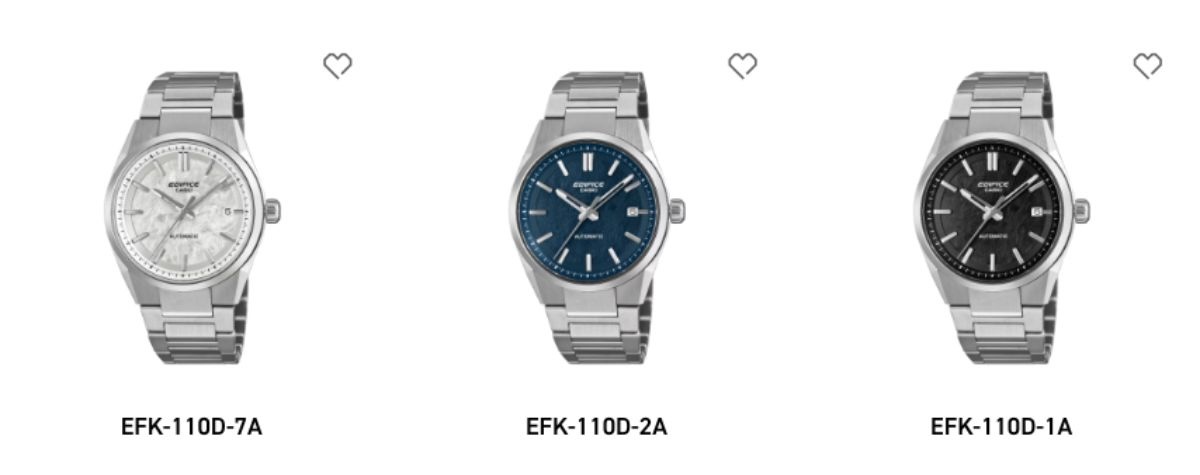Click the crown of the blue dial watch

coord(677,211)
